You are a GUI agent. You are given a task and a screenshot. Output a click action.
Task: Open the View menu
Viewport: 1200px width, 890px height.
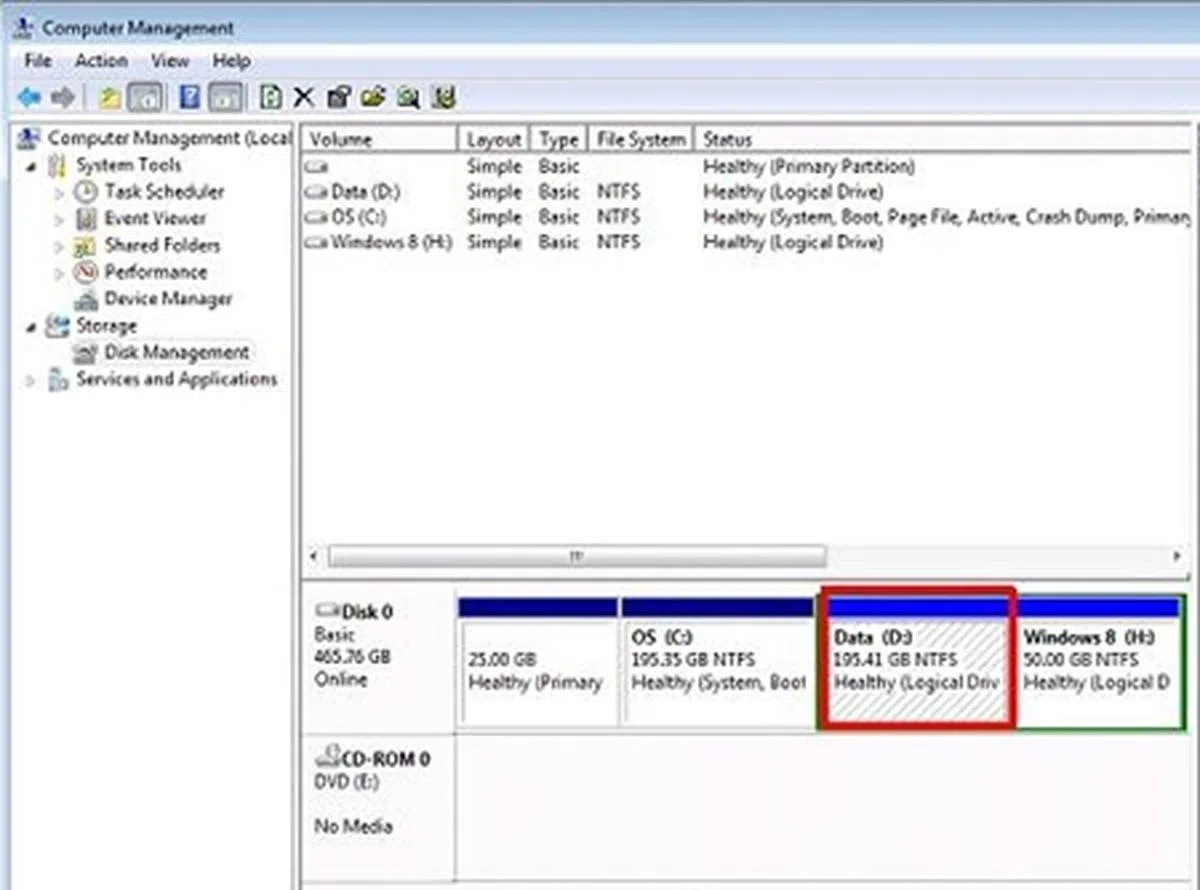[x=170, y=61]
